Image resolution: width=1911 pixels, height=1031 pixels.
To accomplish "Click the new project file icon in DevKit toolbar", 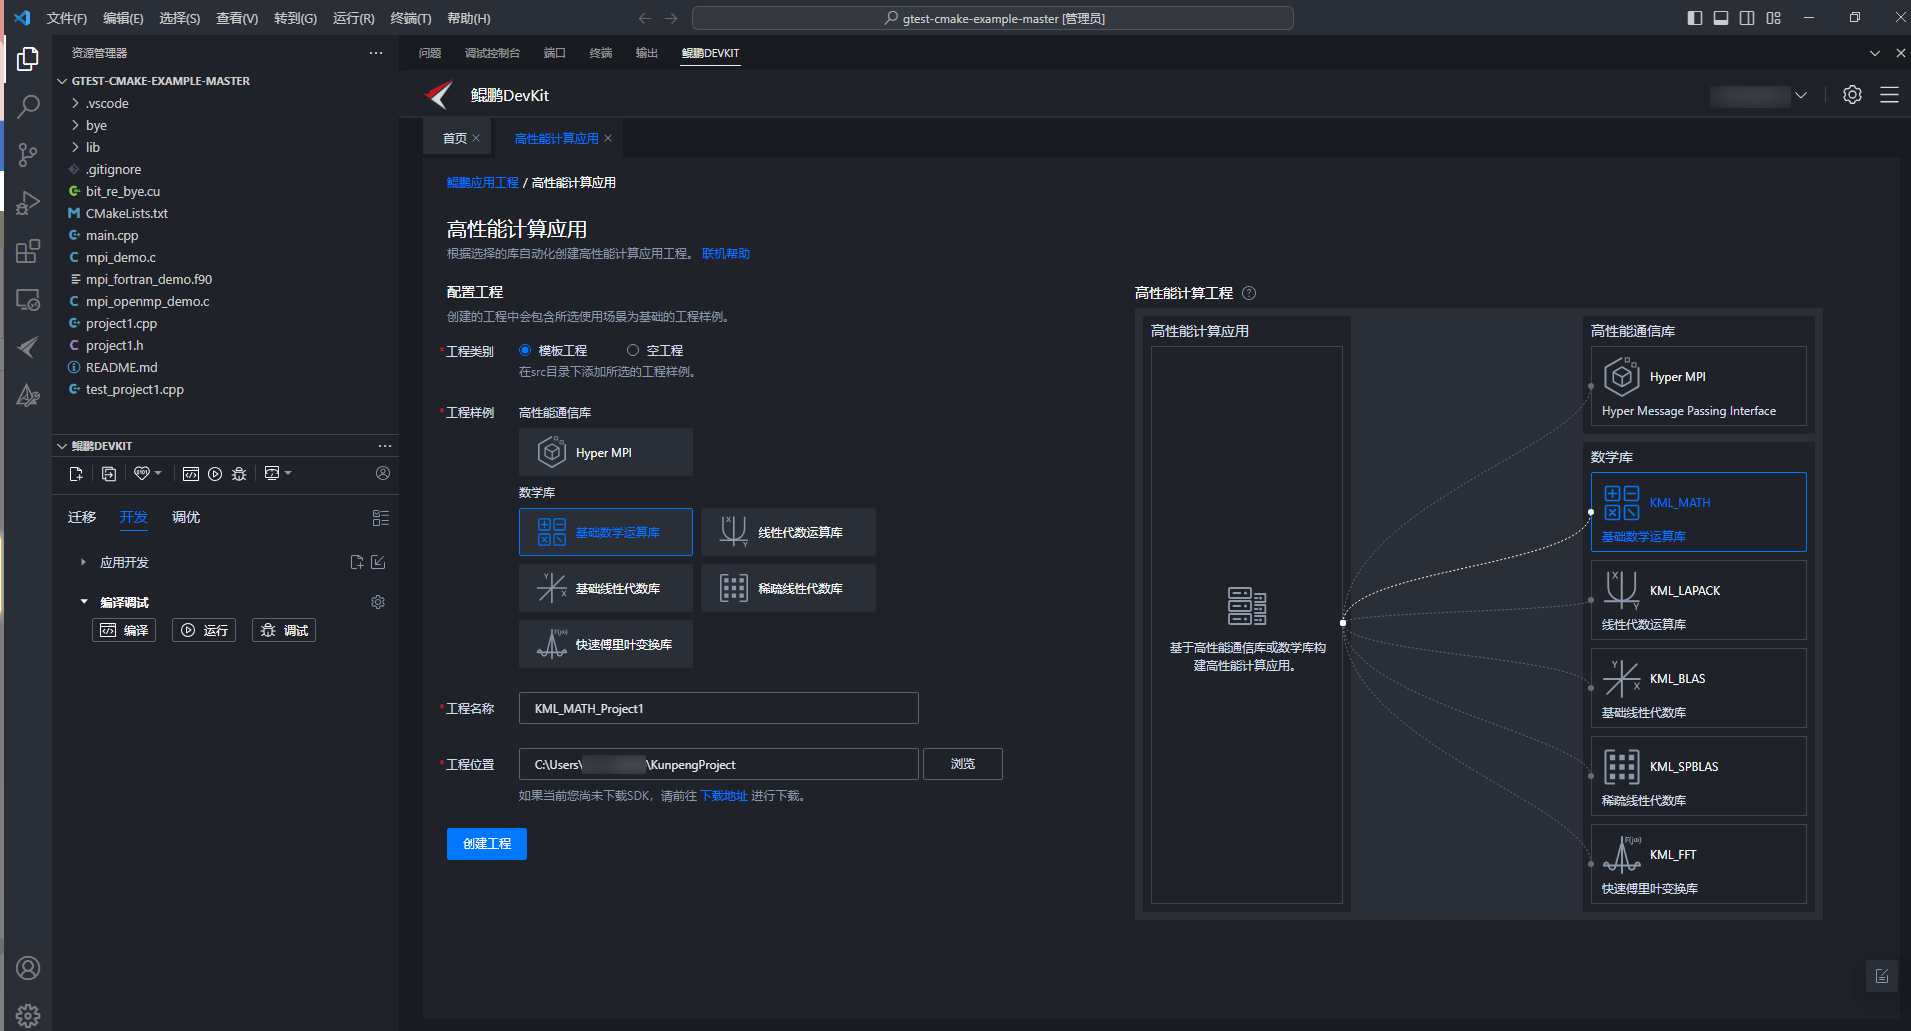I will (76, 474).
